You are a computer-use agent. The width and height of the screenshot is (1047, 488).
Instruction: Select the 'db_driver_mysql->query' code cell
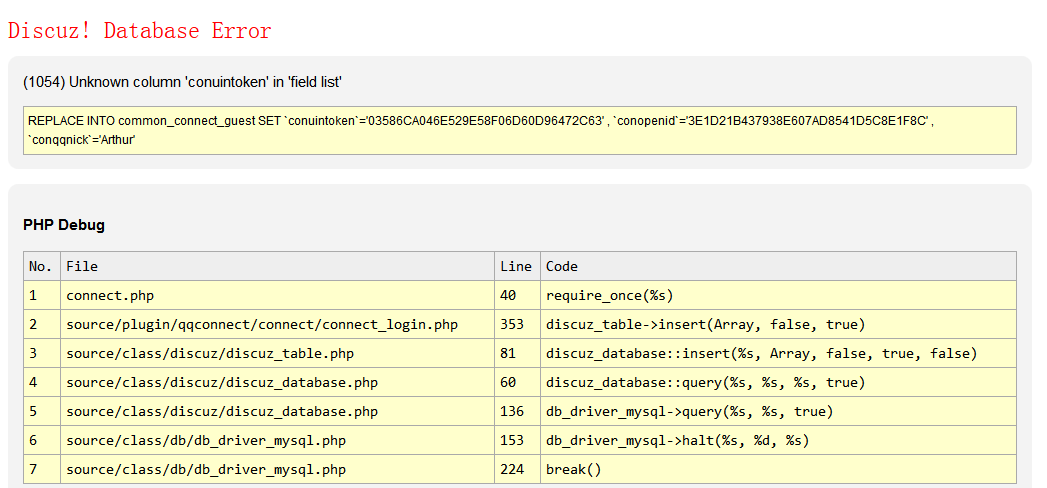coord(779,411)
